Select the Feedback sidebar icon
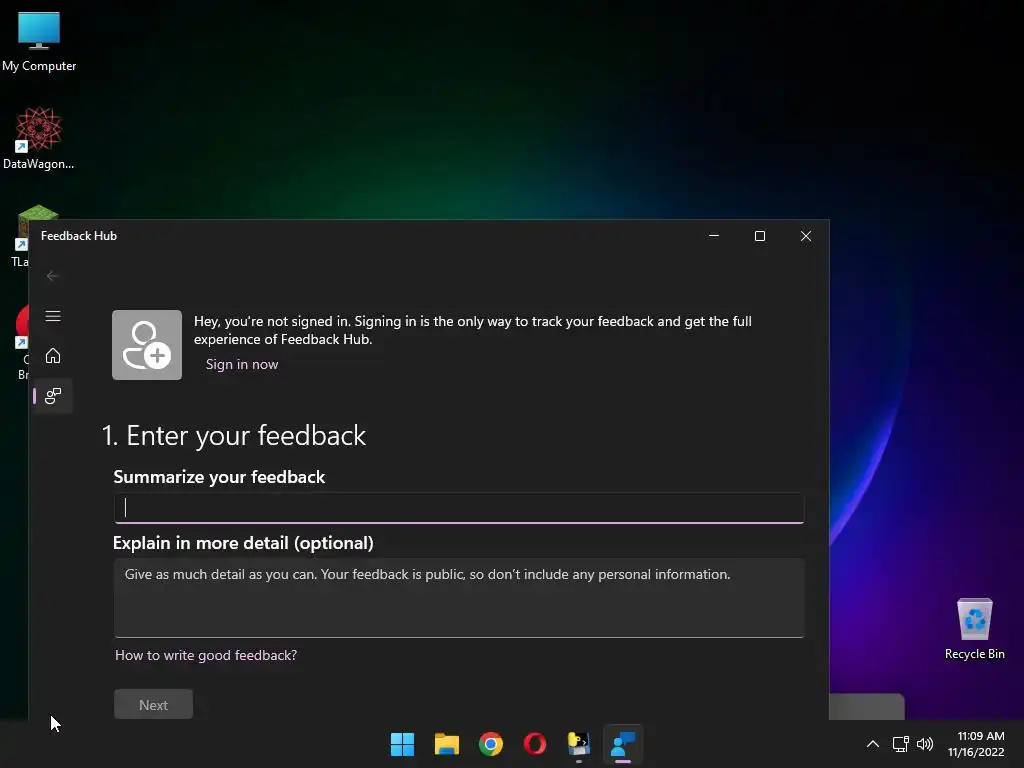 click(53, 396)
